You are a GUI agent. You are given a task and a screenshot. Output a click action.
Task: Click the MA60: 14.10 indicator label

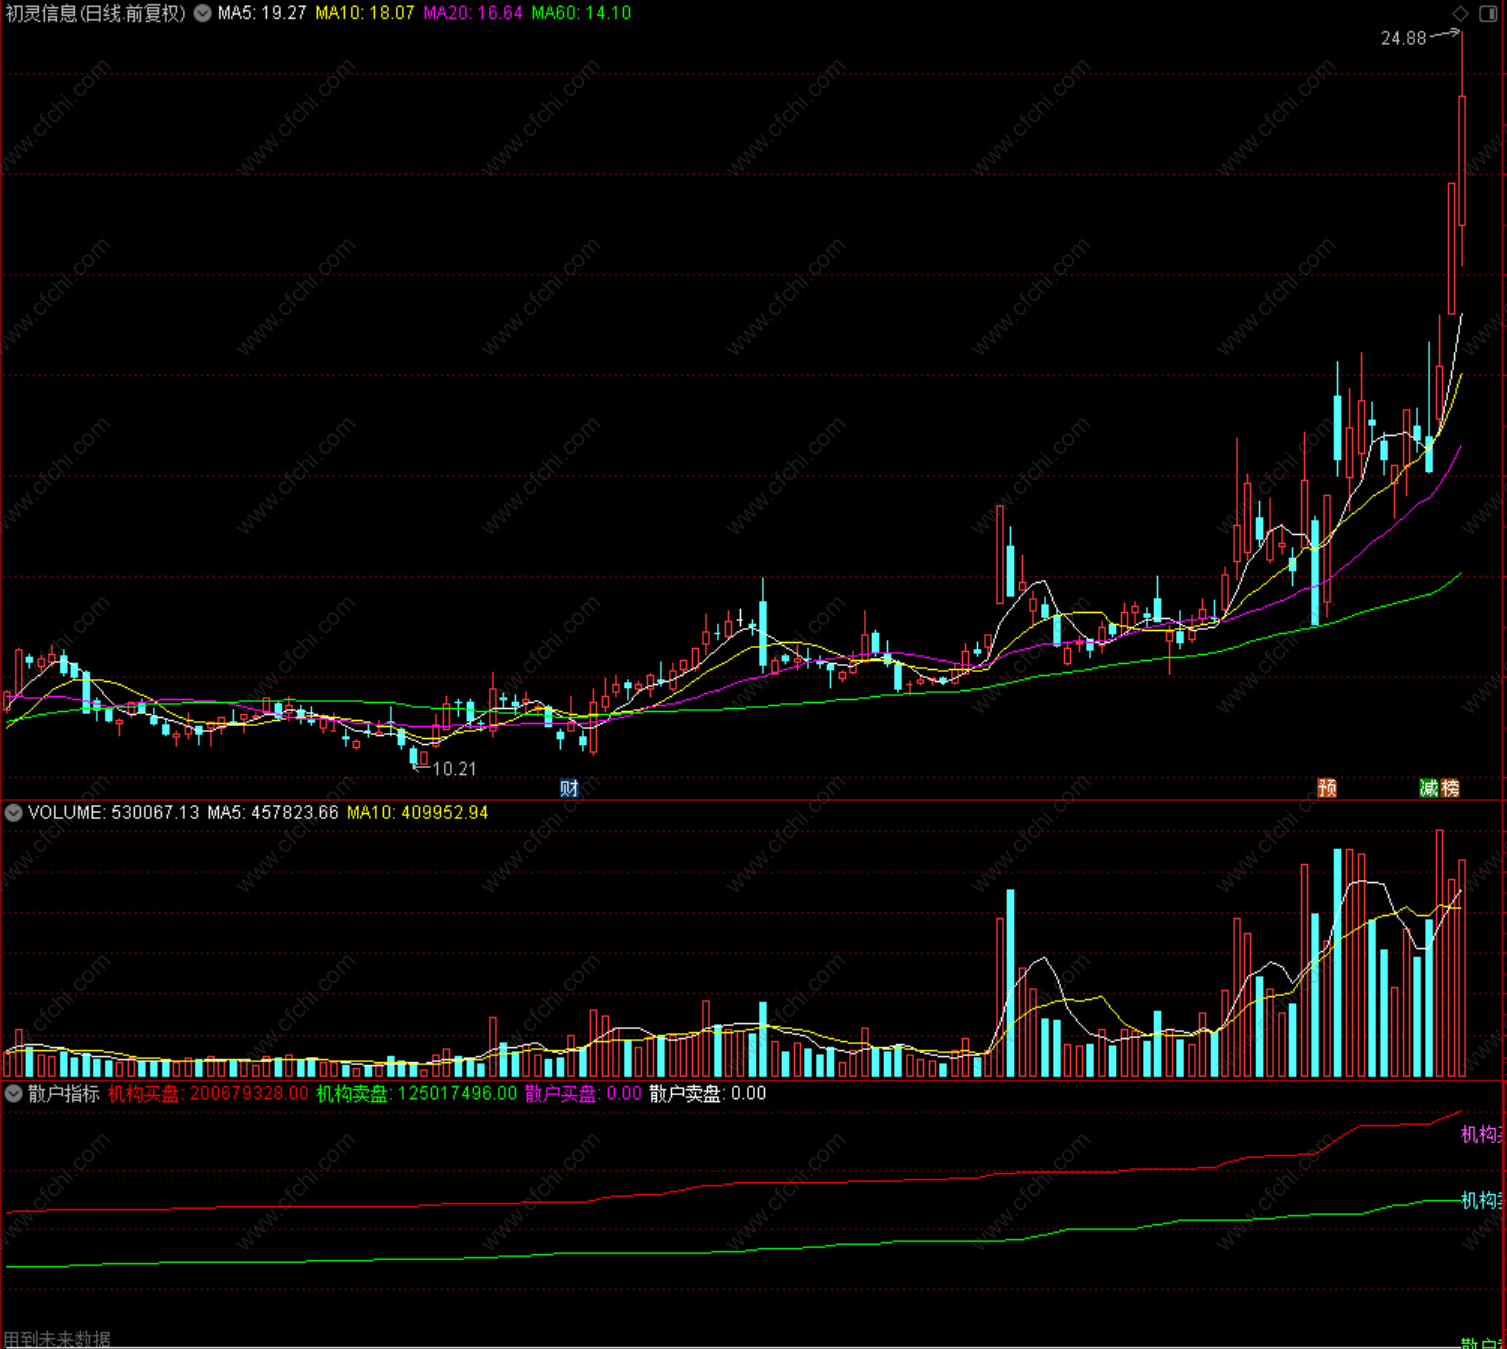581,13
